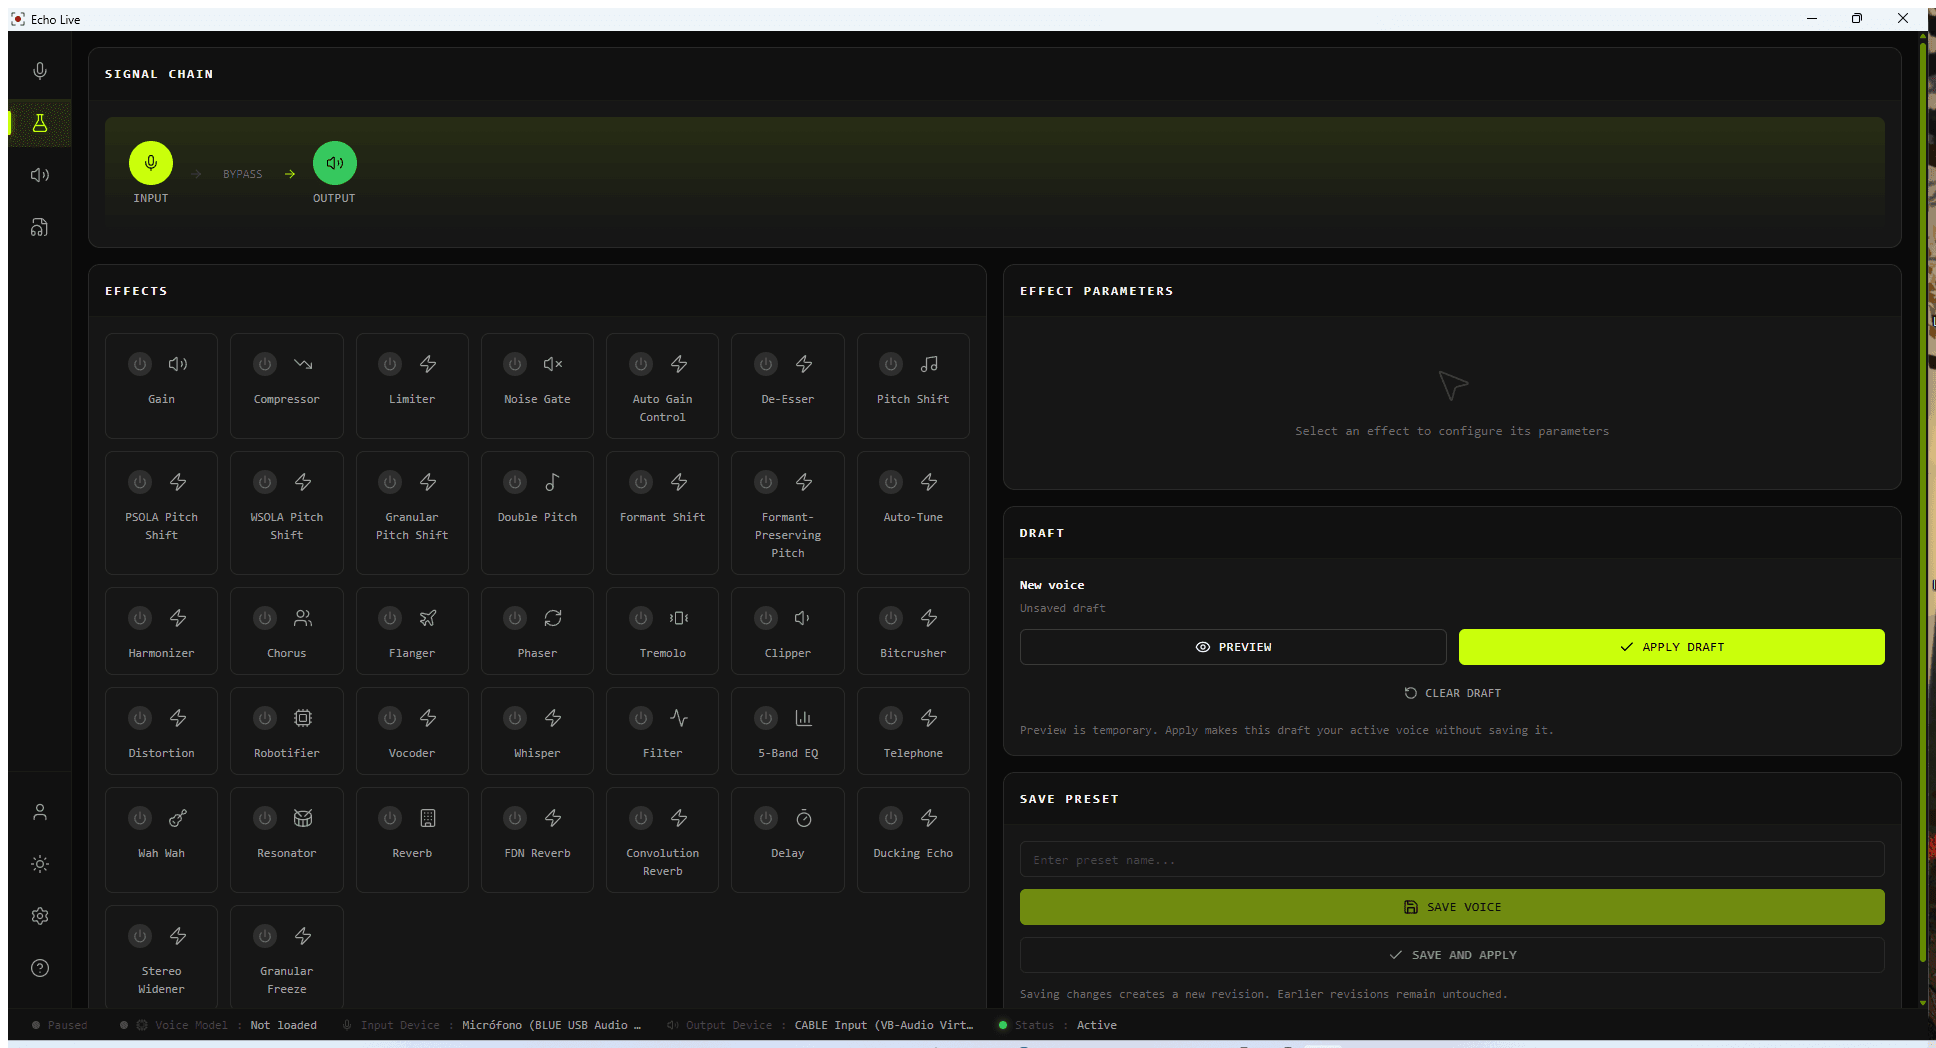1936x1048 pixels.
Task: Focus the preset name input field
Action: point(1452,859)
